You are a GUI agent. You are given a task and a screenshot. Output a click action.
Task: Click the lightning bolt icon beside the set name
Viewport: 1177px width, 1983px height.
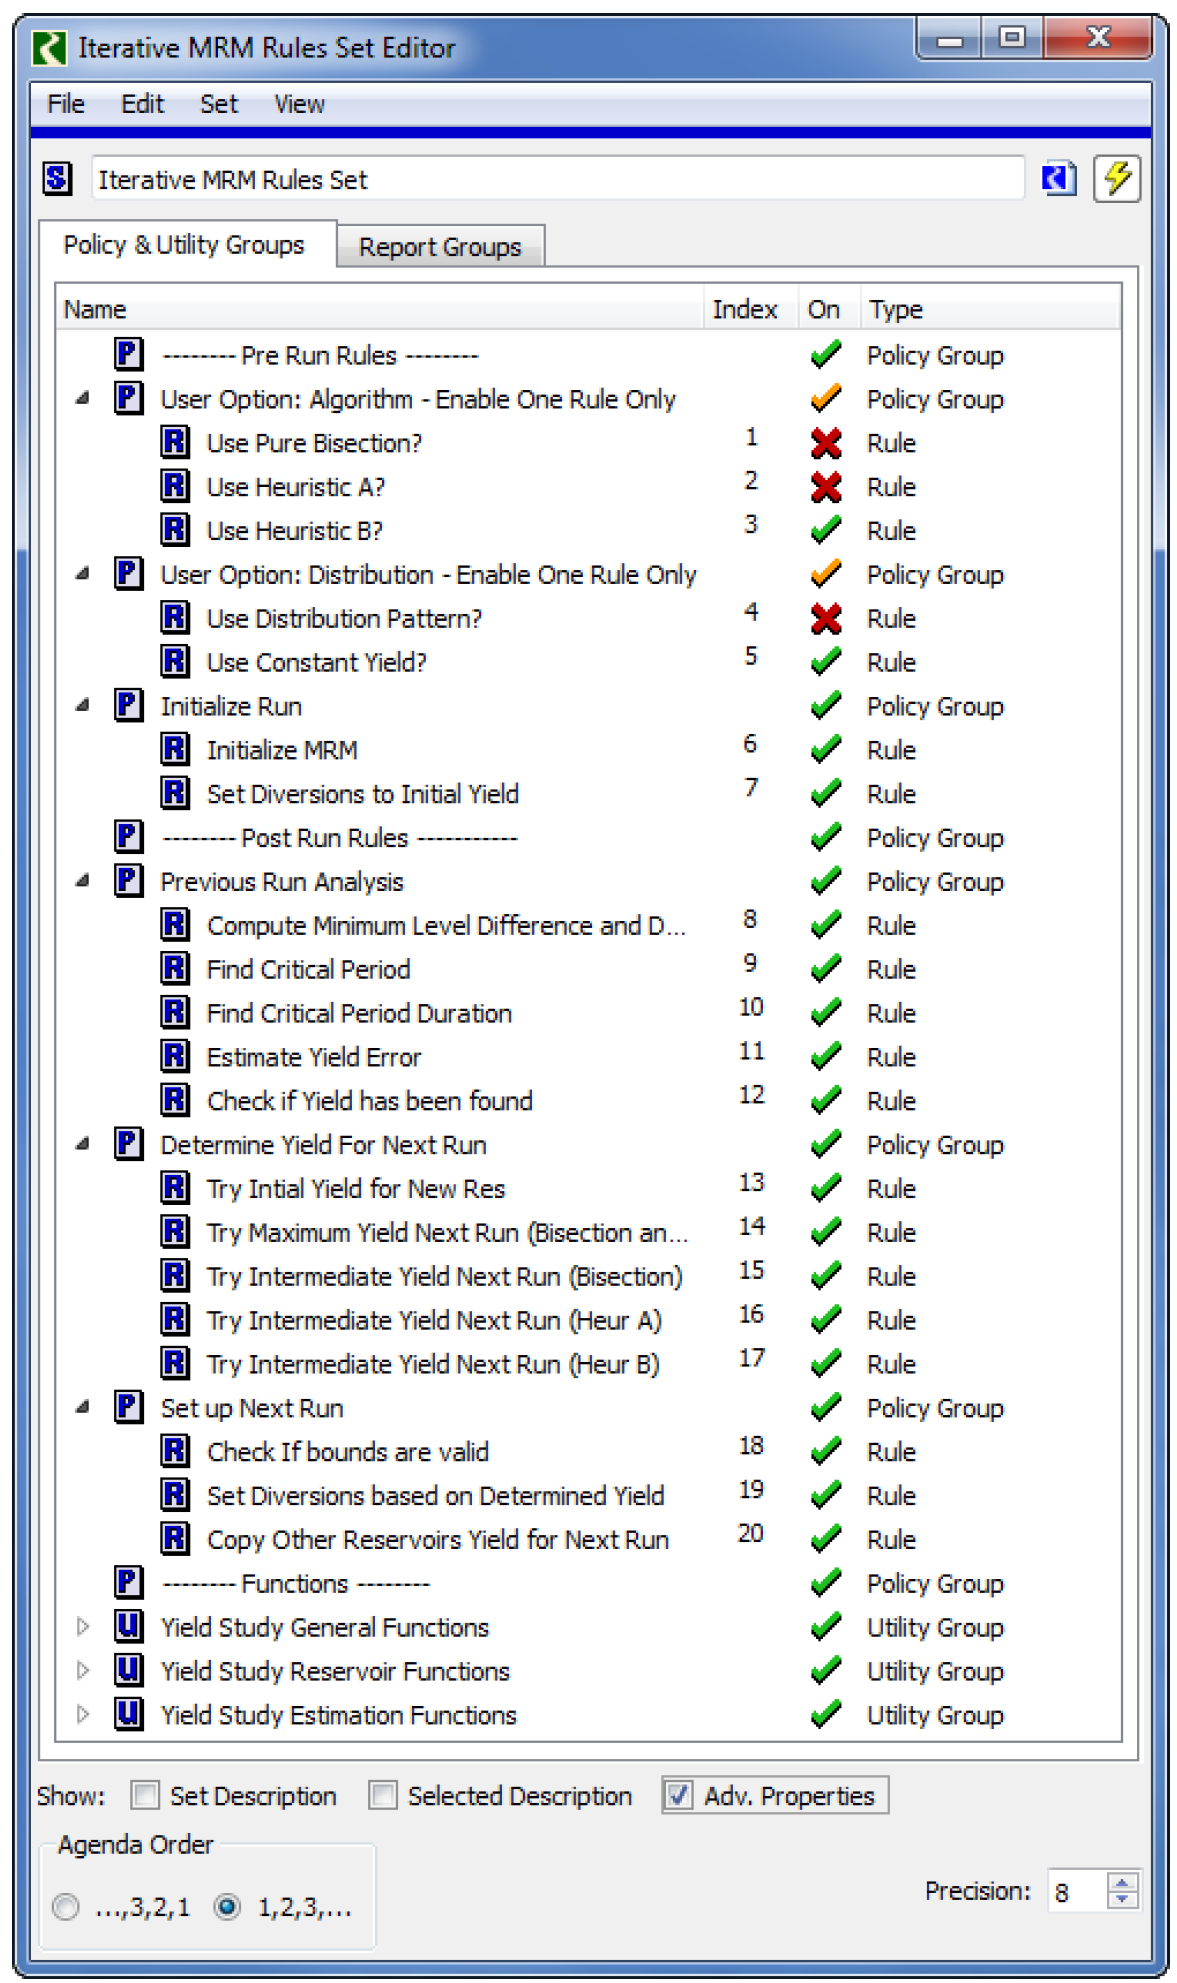pyautogui.click(x=1116, y=180)
